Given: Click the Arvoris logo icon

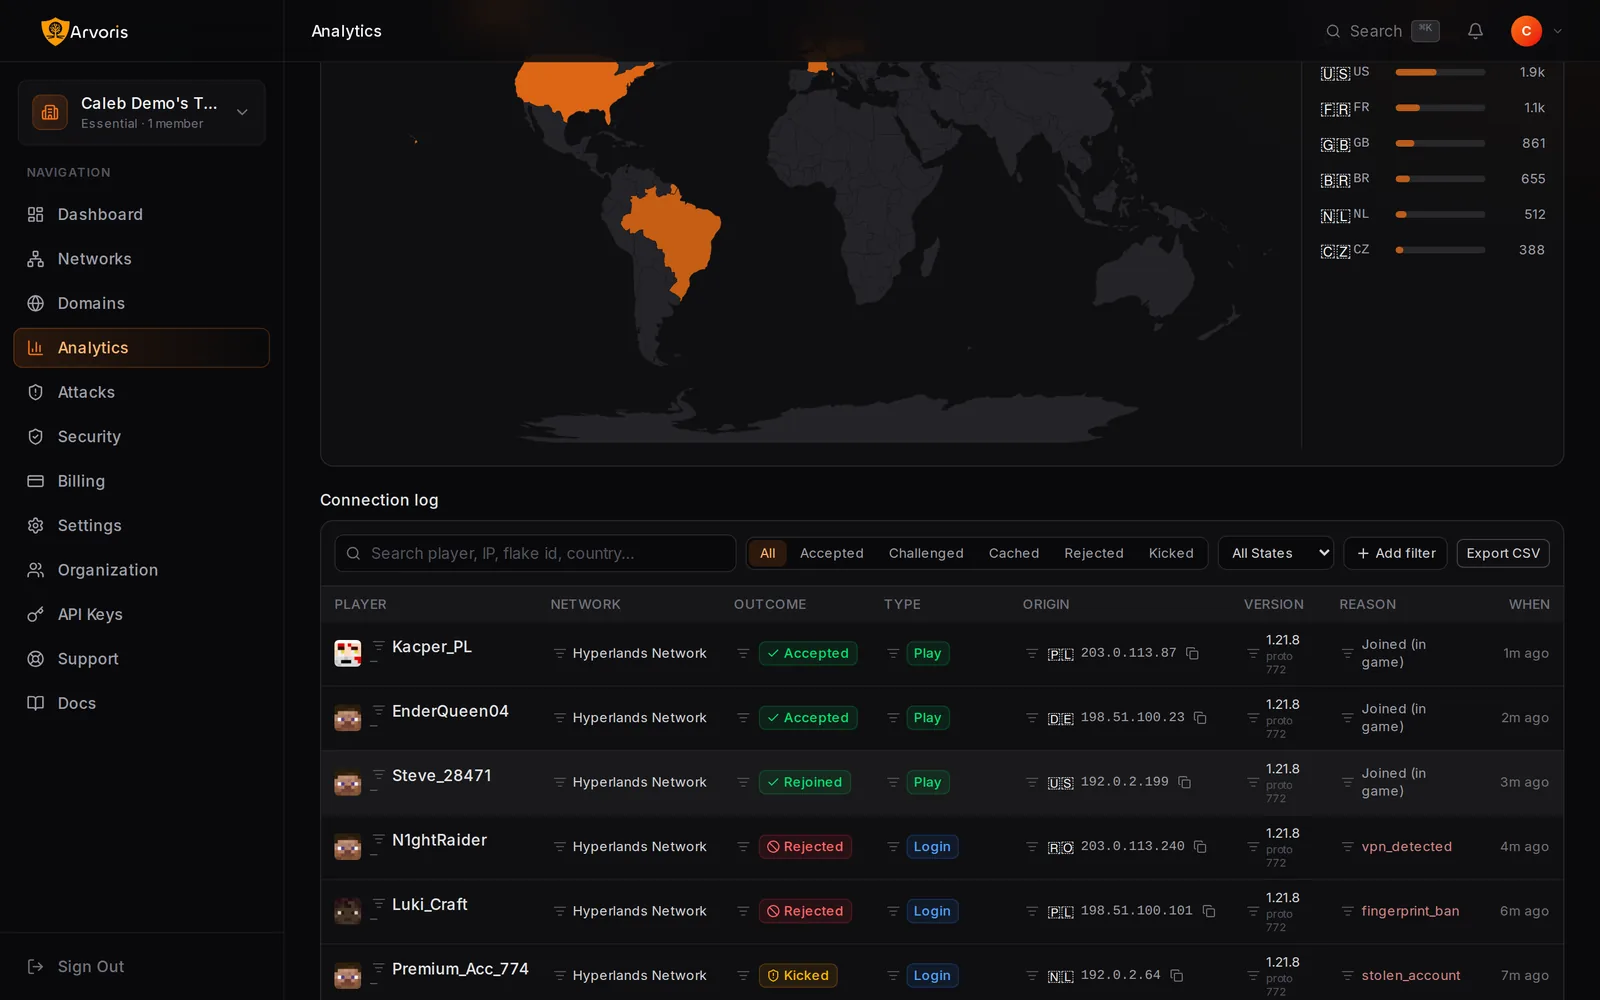Looking at the screenshot, I should point(54,31).
